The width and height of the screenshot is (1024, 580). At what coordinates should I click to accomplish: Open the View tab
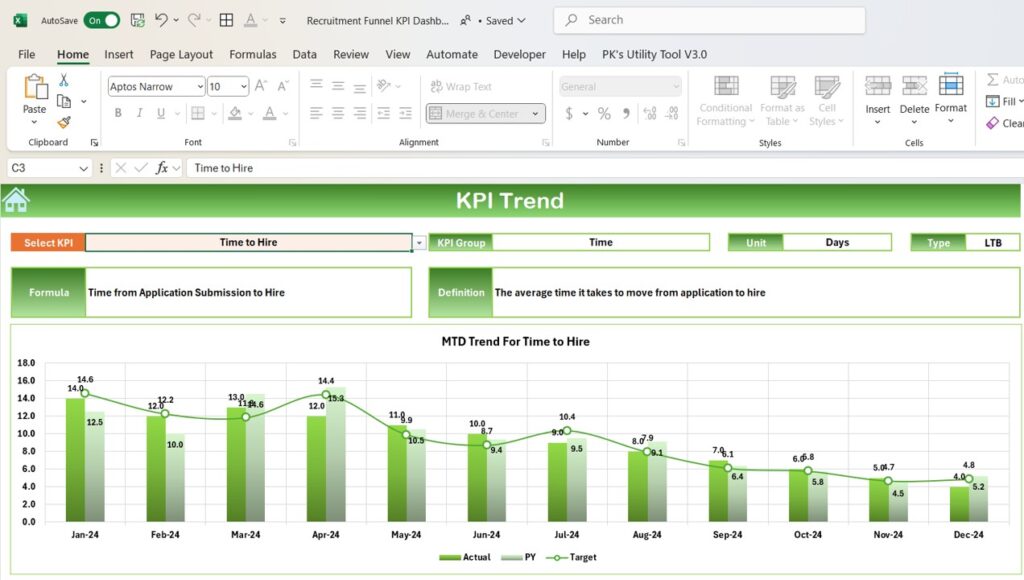(398, 54)
